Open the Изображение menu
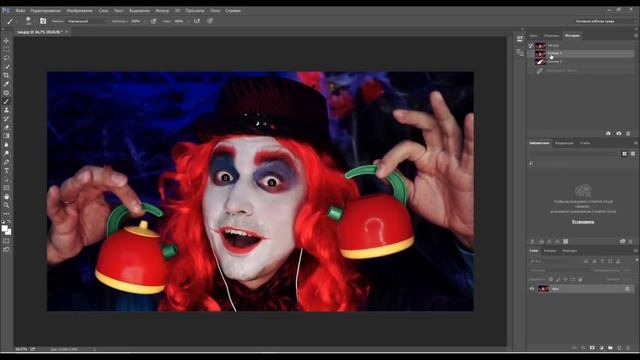This screenshot has height=360, width=640. point(79,11)
